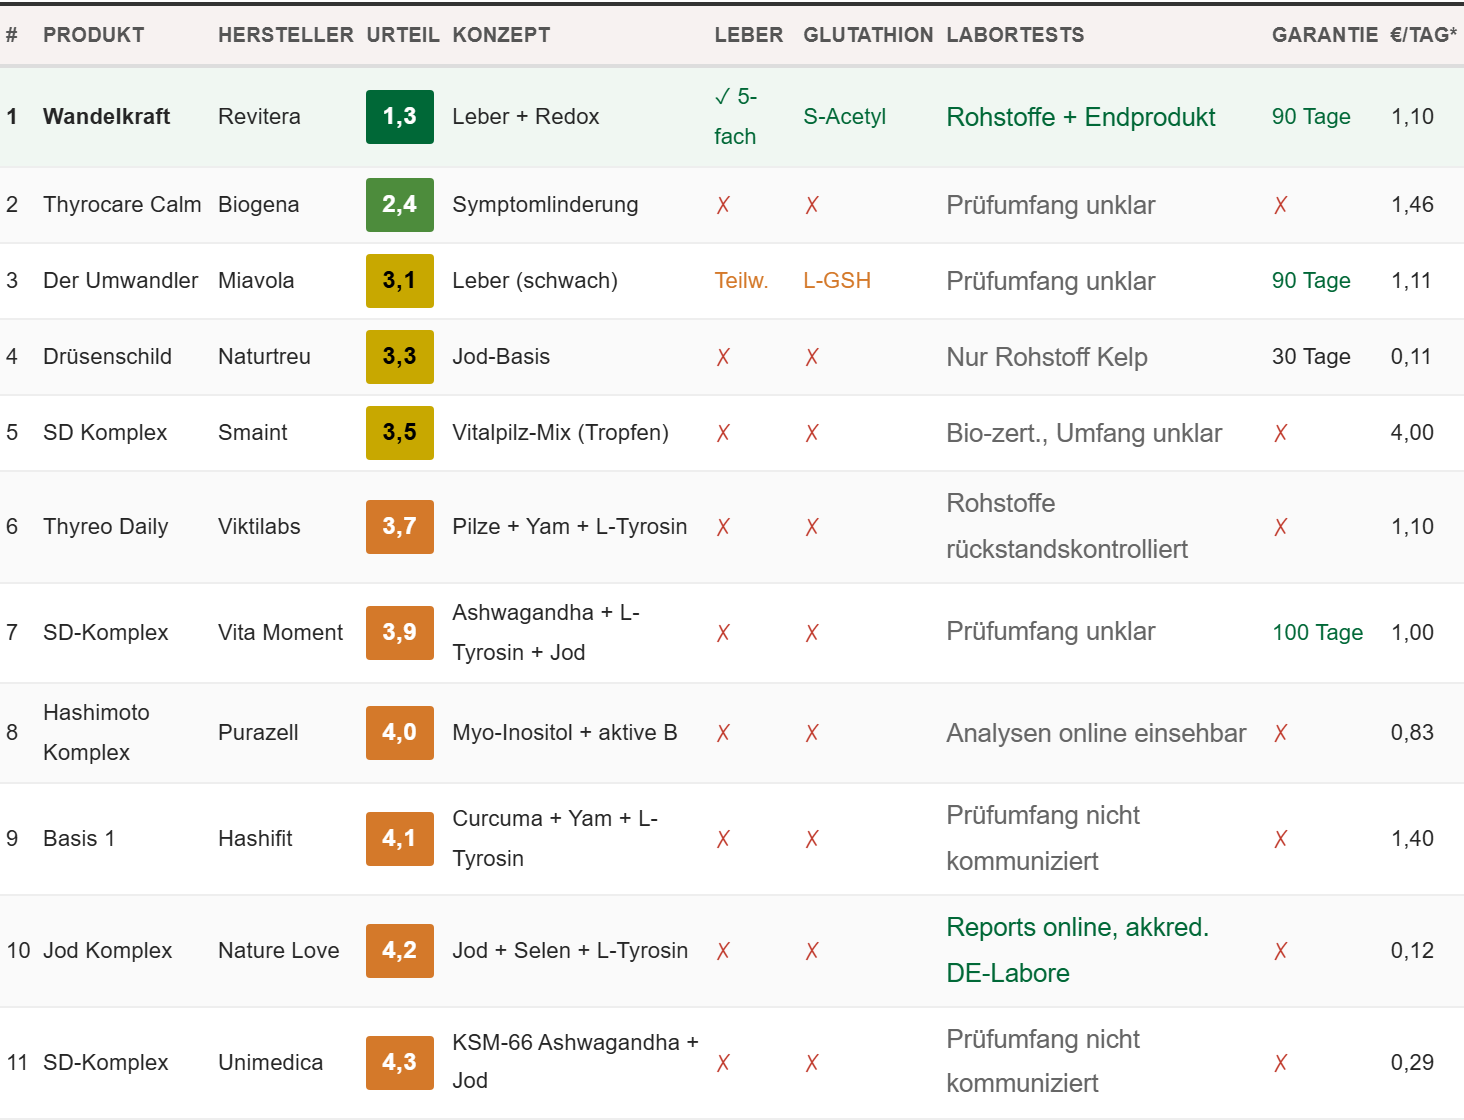Image resolution: width=1464 pixels, height=1120 pixels.
Task: Click the Vitalpilz-Mix (Tropfen) concept cell
Action: 561,433
